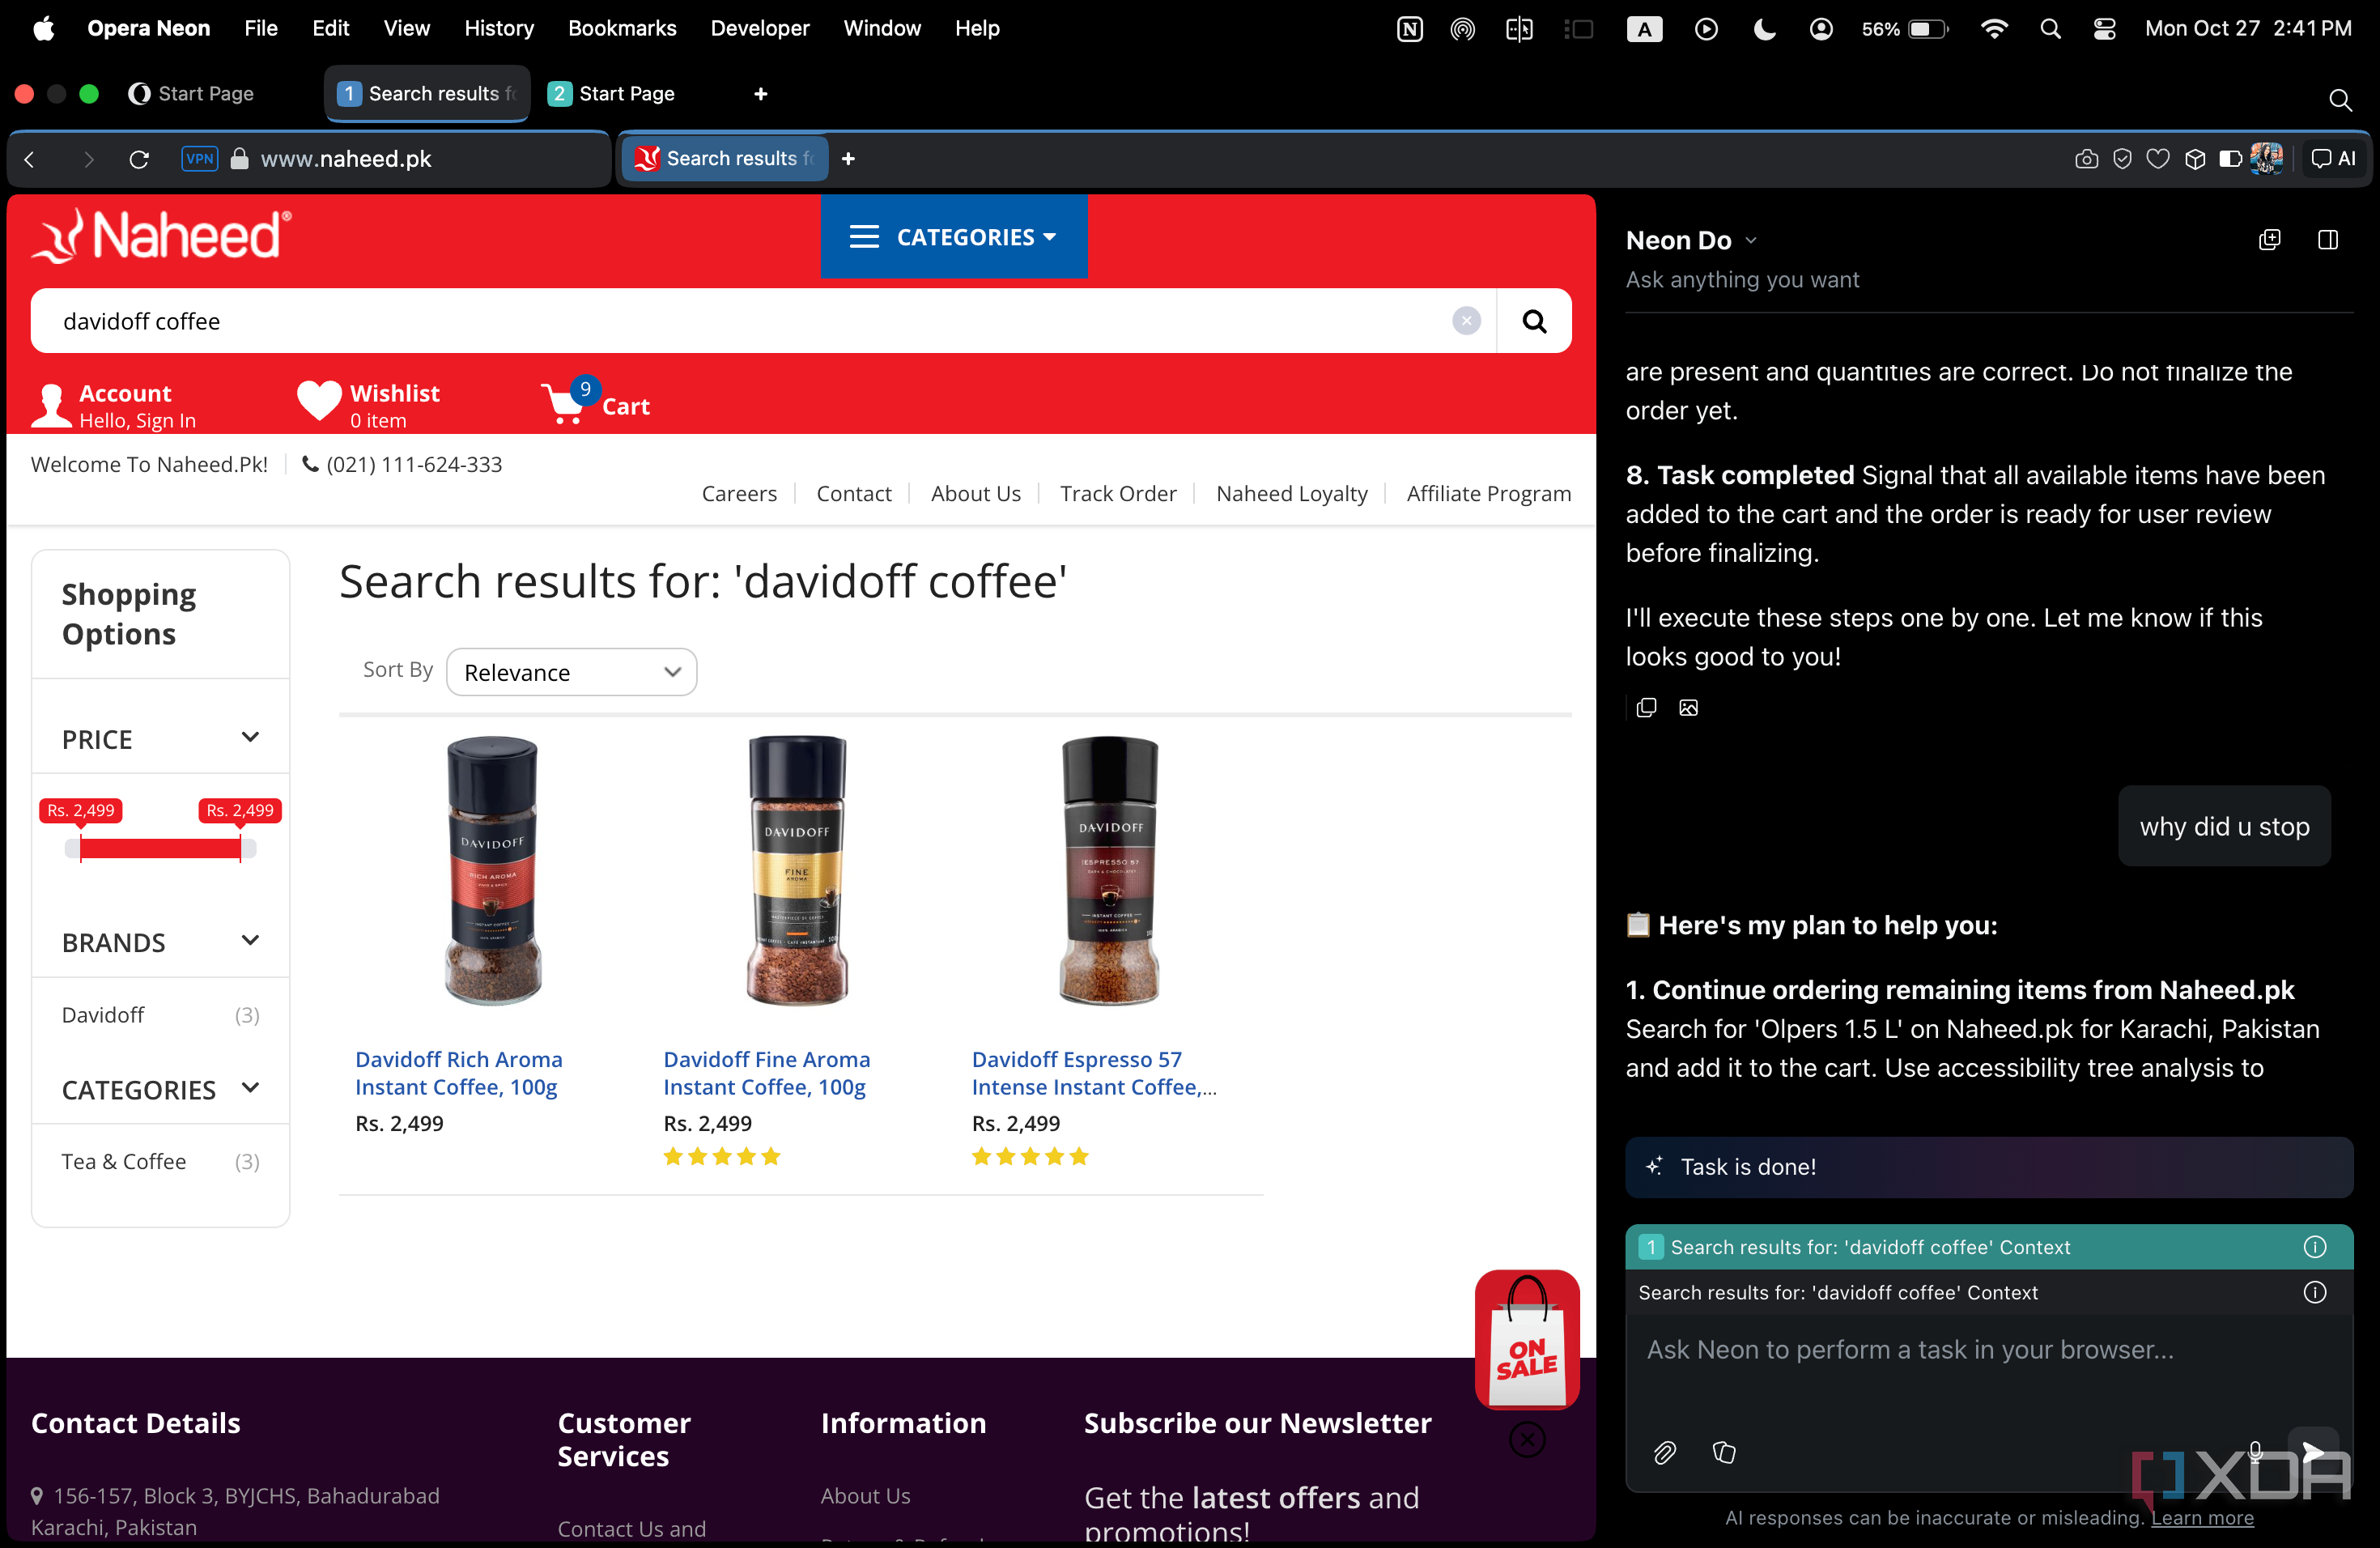Open Davidoff Fine Aroma Instant Coffee link
Screen dimensions: 2380x1548
[x=766, y=1073]
